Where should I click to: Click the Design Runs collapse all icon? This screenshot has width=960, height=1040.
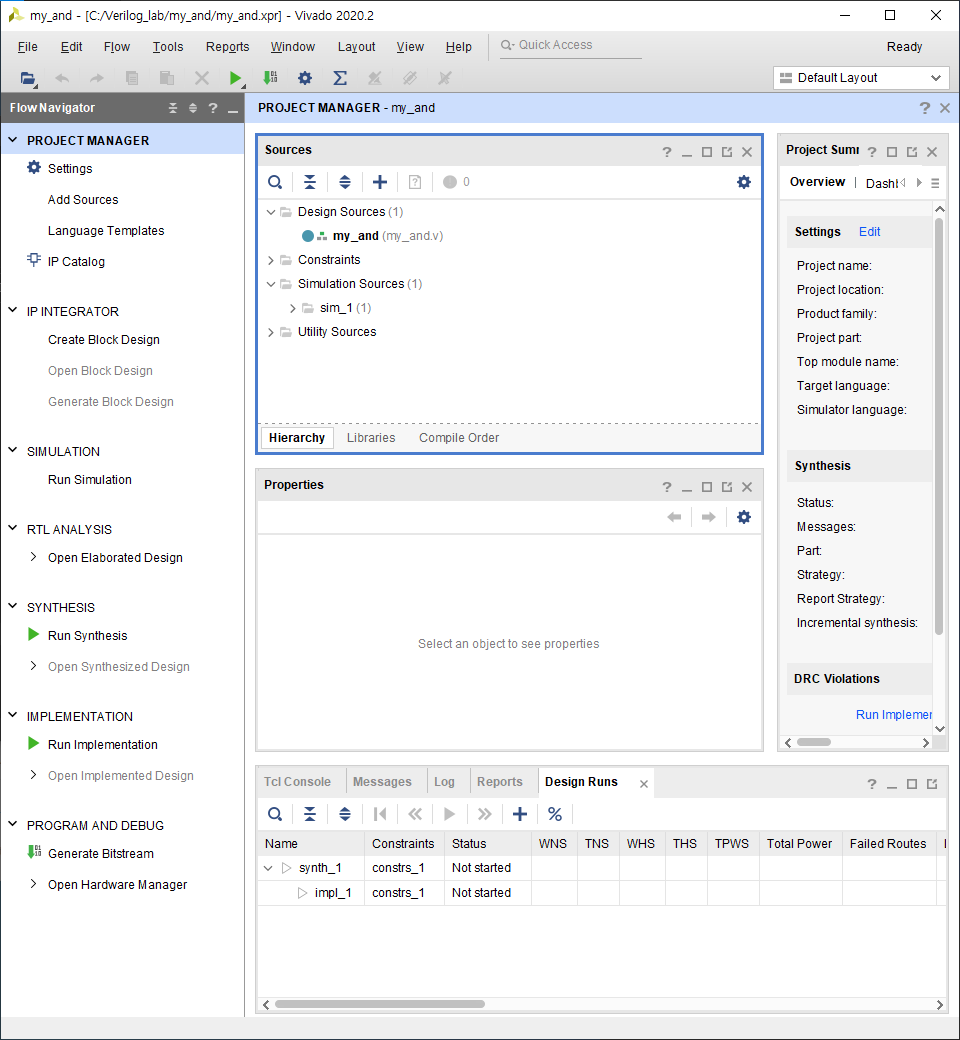click(x=310, y=814)
